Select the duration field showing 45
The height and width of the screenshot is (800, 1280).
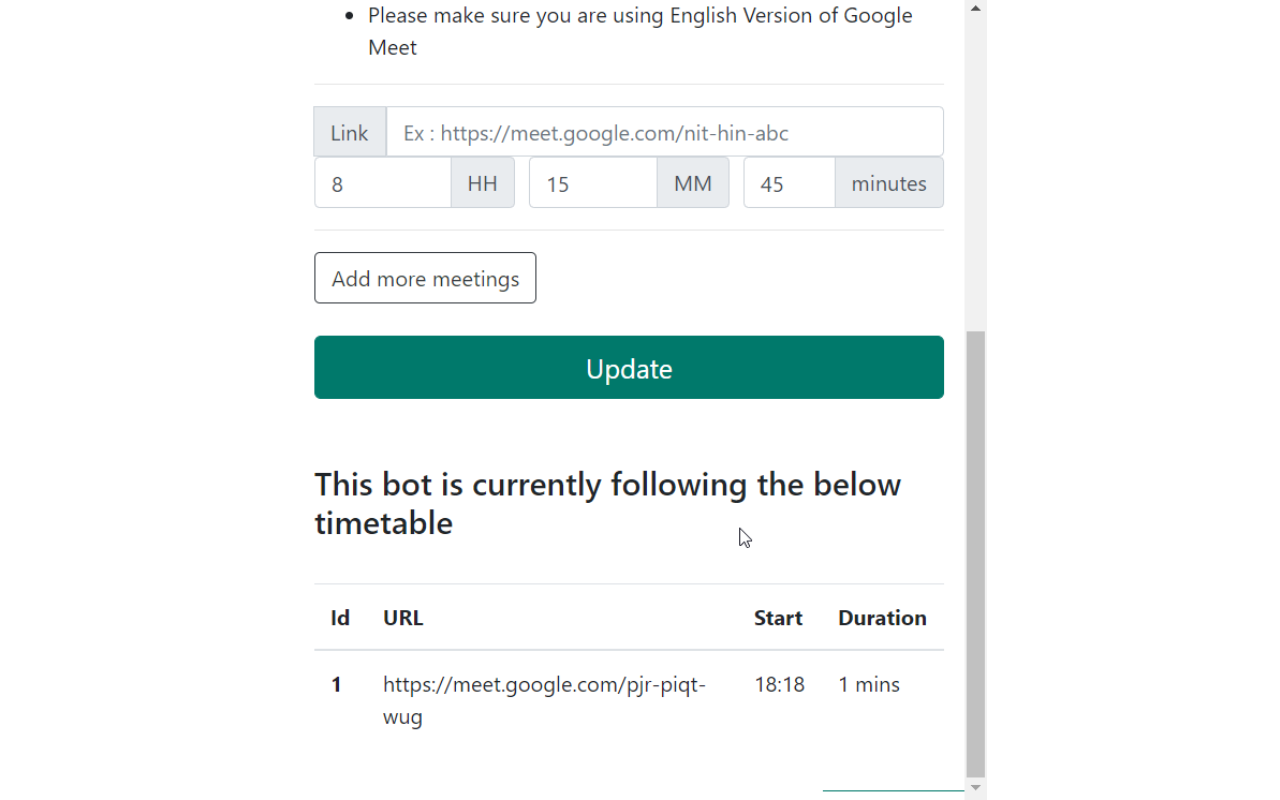pyautogui.click(x=789, y=184)
